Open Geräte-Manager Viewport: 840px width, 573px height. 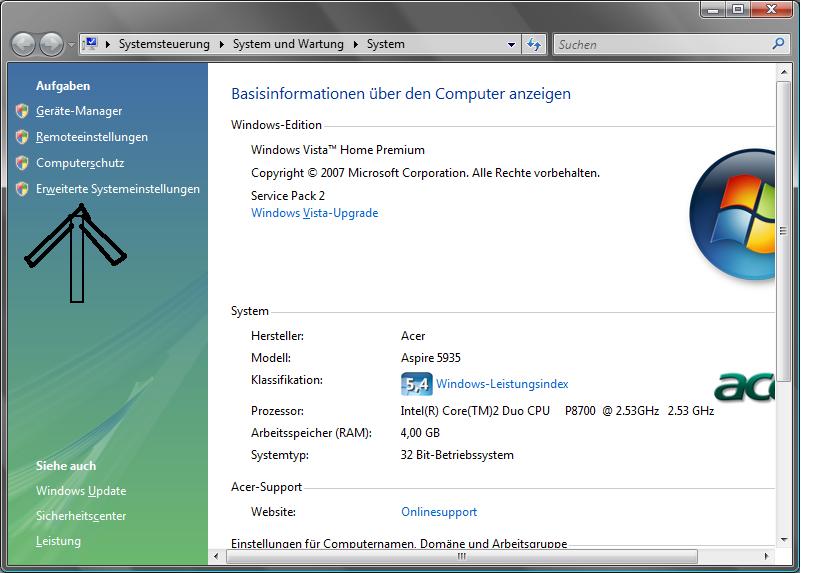tap(79, 111)
